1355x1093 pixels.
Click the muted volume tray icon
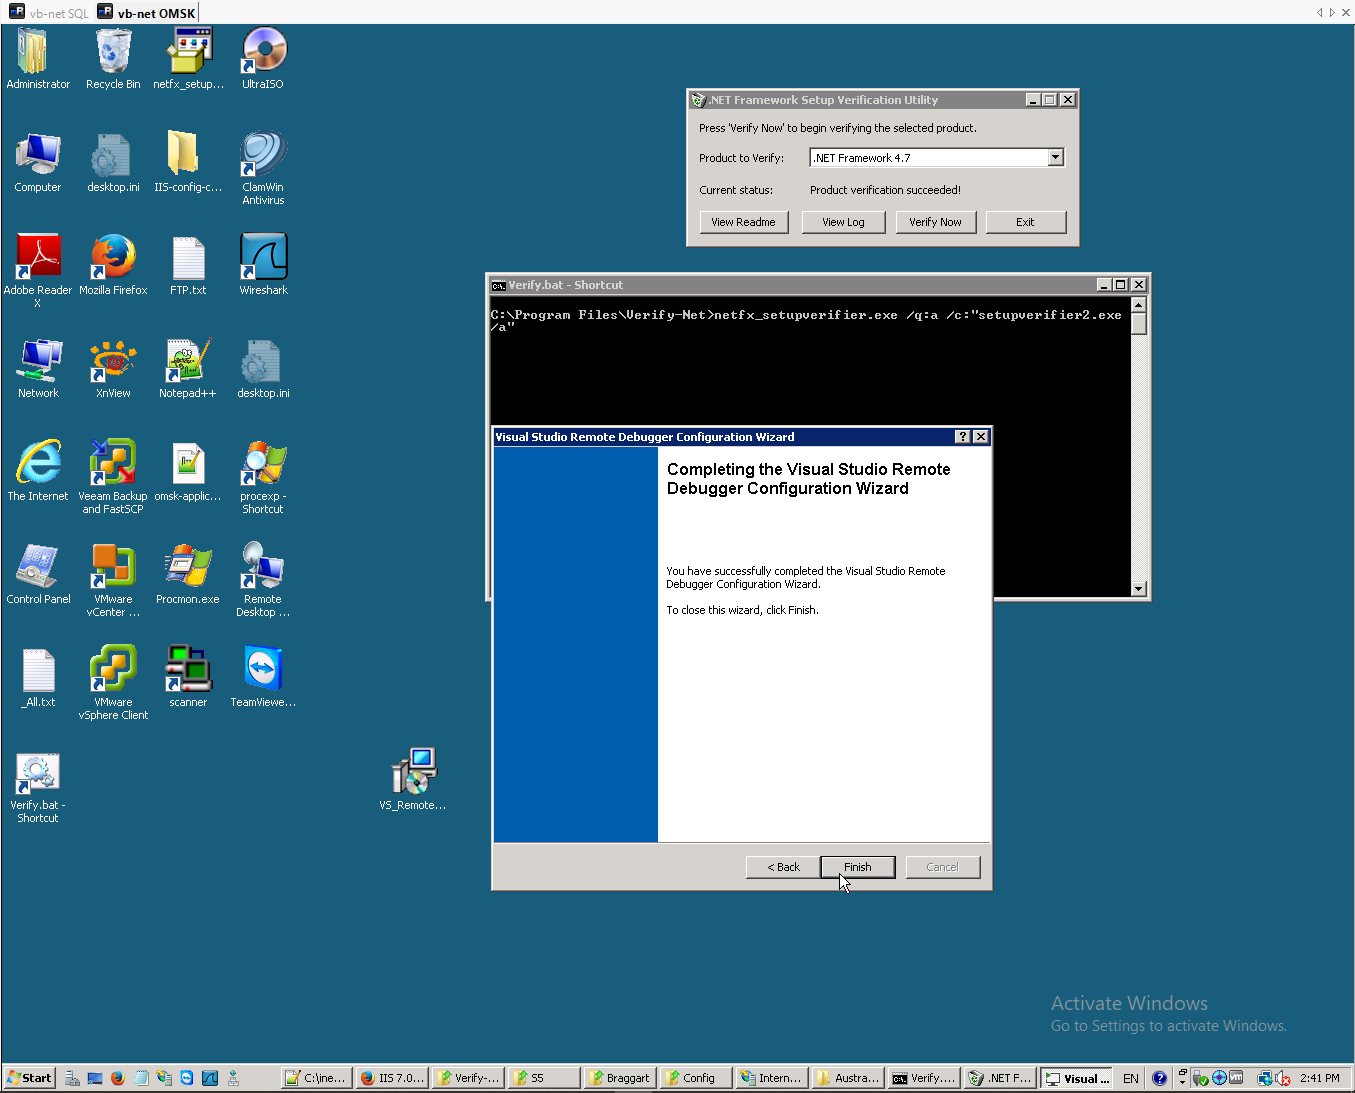[x=1283, y=1078]
